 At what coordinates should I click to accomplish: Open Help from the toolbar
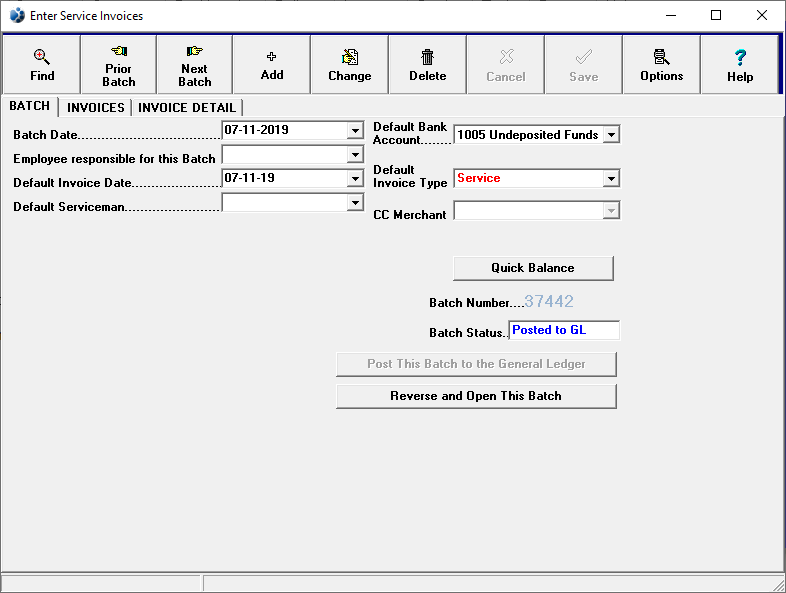click(x=740, y=58)
